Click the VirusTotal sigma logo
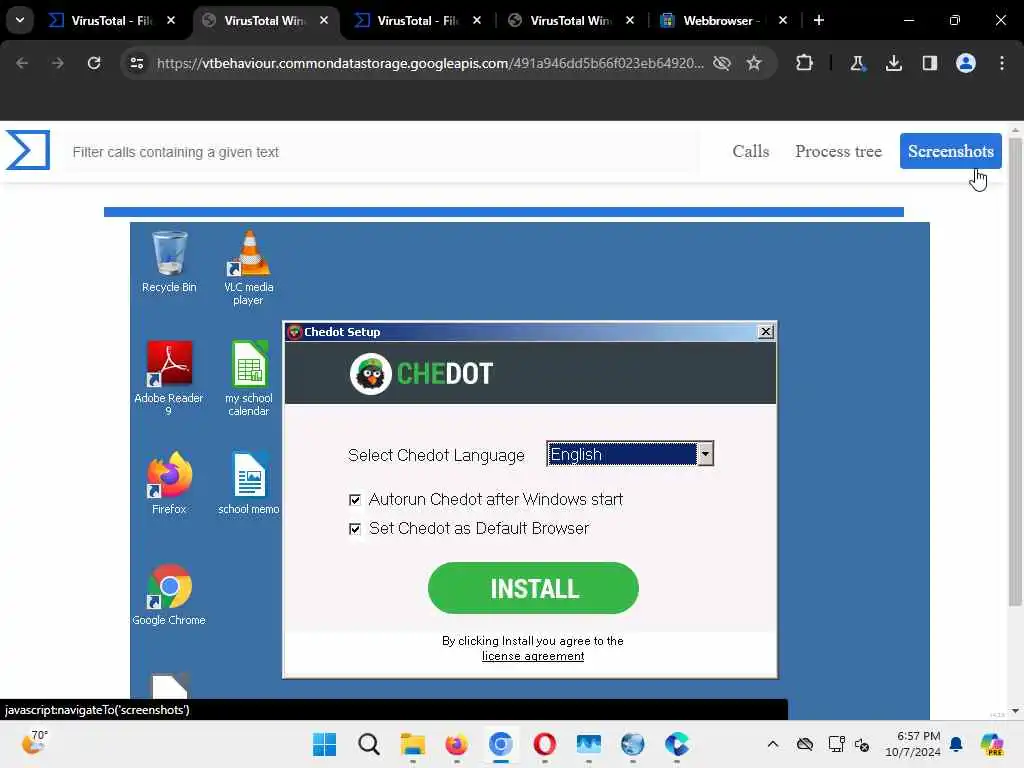The width and height of the screenshot is (1024, 768). pyautogui.click(x=27, y=150)
